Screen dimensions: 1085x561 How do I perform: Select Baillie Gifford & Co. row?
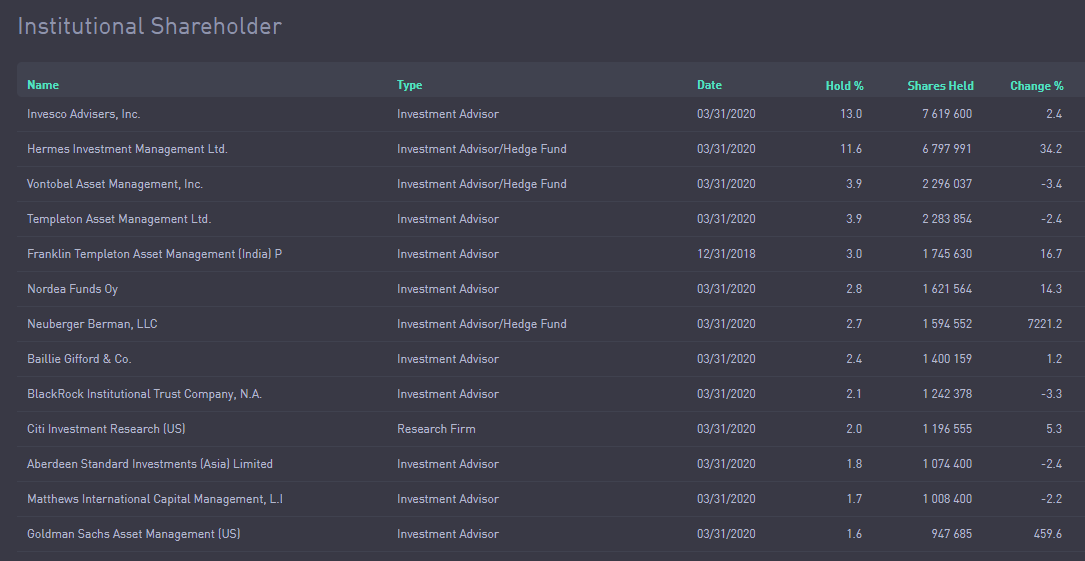551,359
